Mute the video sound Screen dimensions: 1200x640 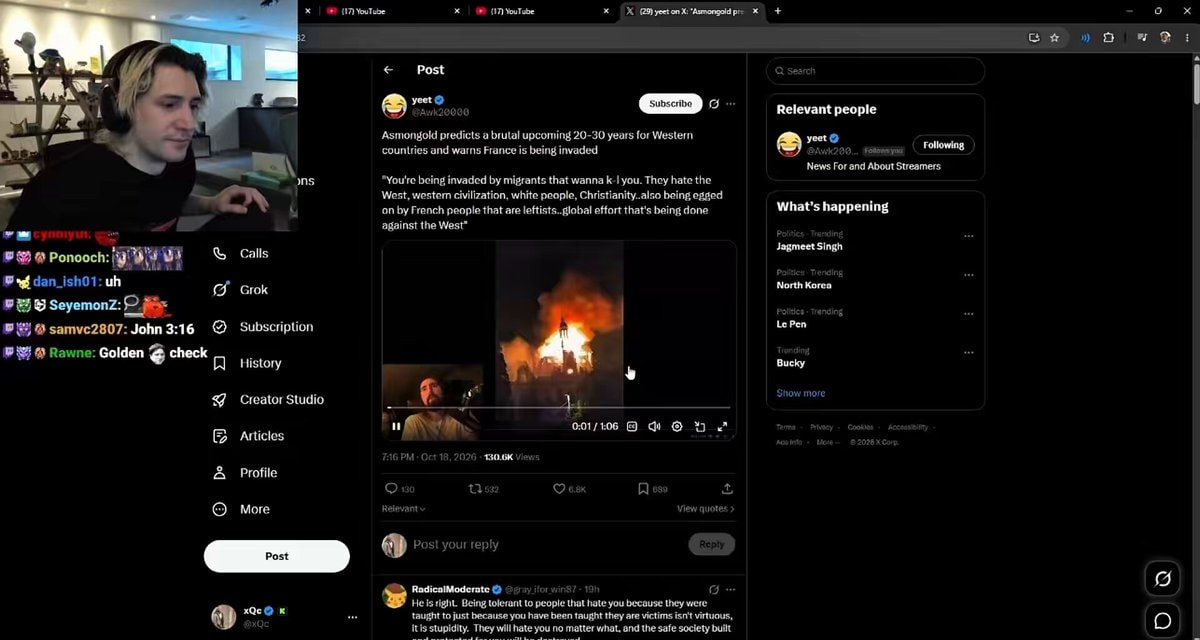654,426
